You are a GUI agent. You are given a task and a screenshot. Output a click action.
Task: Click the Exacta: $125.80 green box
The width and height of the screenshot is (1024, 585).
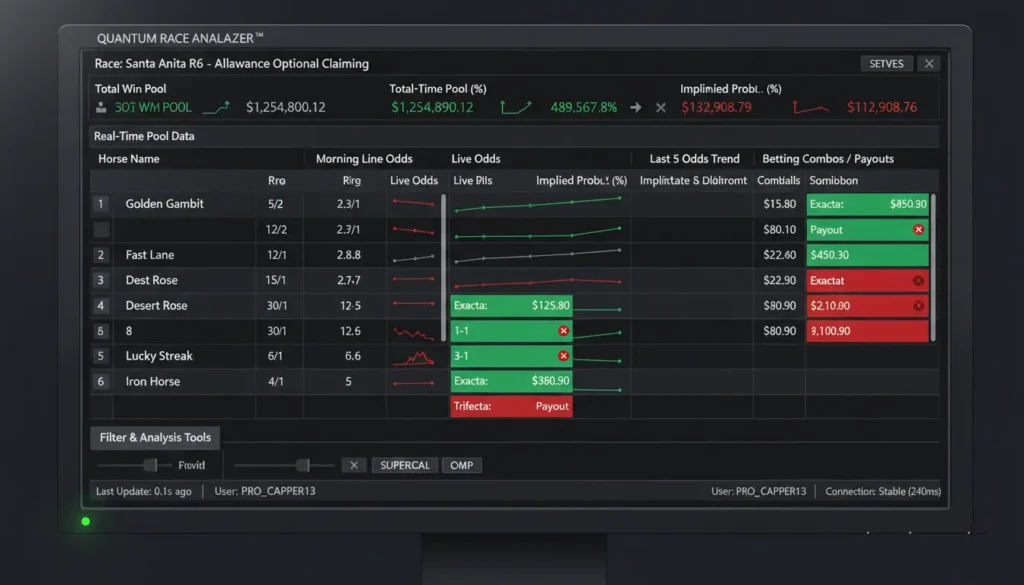coord(511,306)
